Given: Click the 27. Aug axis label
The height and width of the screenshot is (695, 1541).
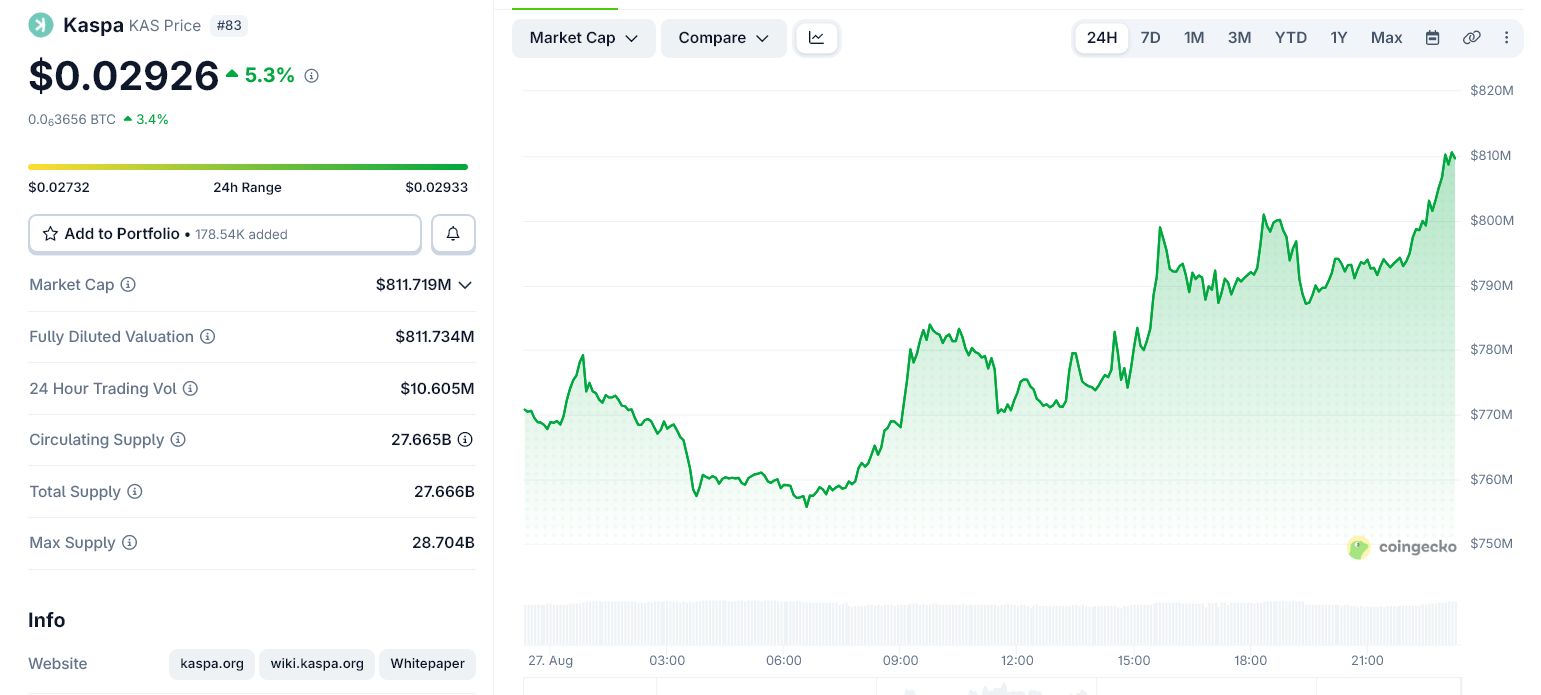Looking at the screenshot, I should [550, 661].
